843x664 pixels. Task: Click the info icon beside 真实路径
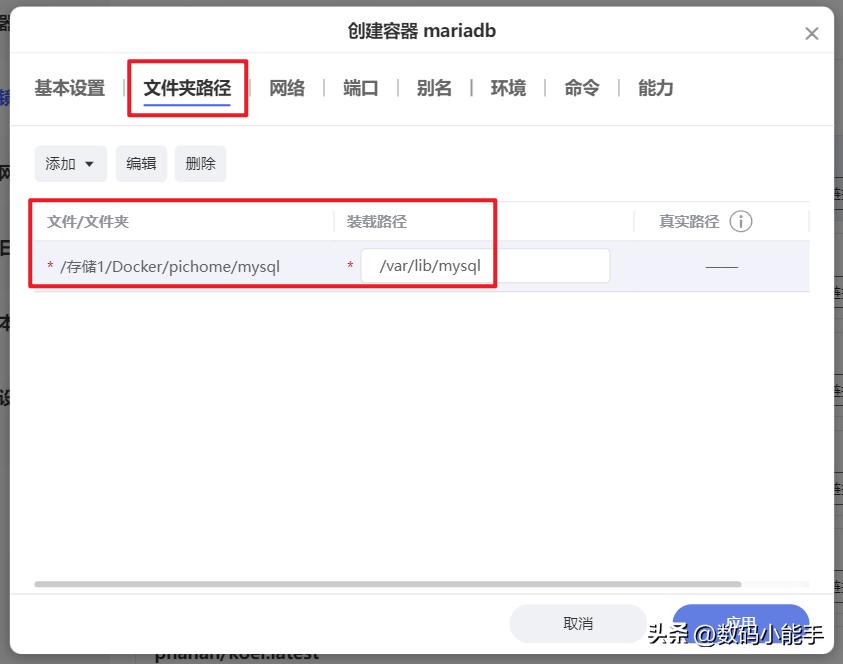pyautogui.click(x=740, y=222)
